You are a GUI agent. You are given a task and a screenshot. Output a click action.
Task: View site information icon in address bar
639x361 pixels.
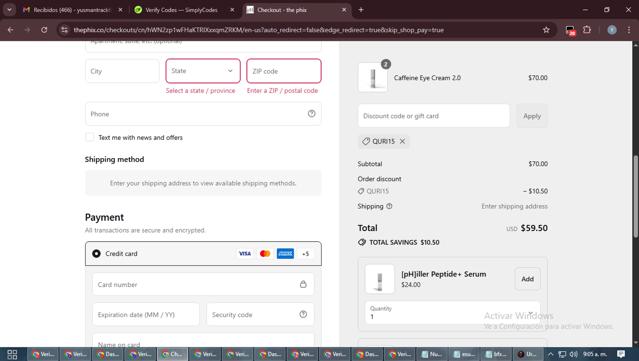tap(64, 30)
